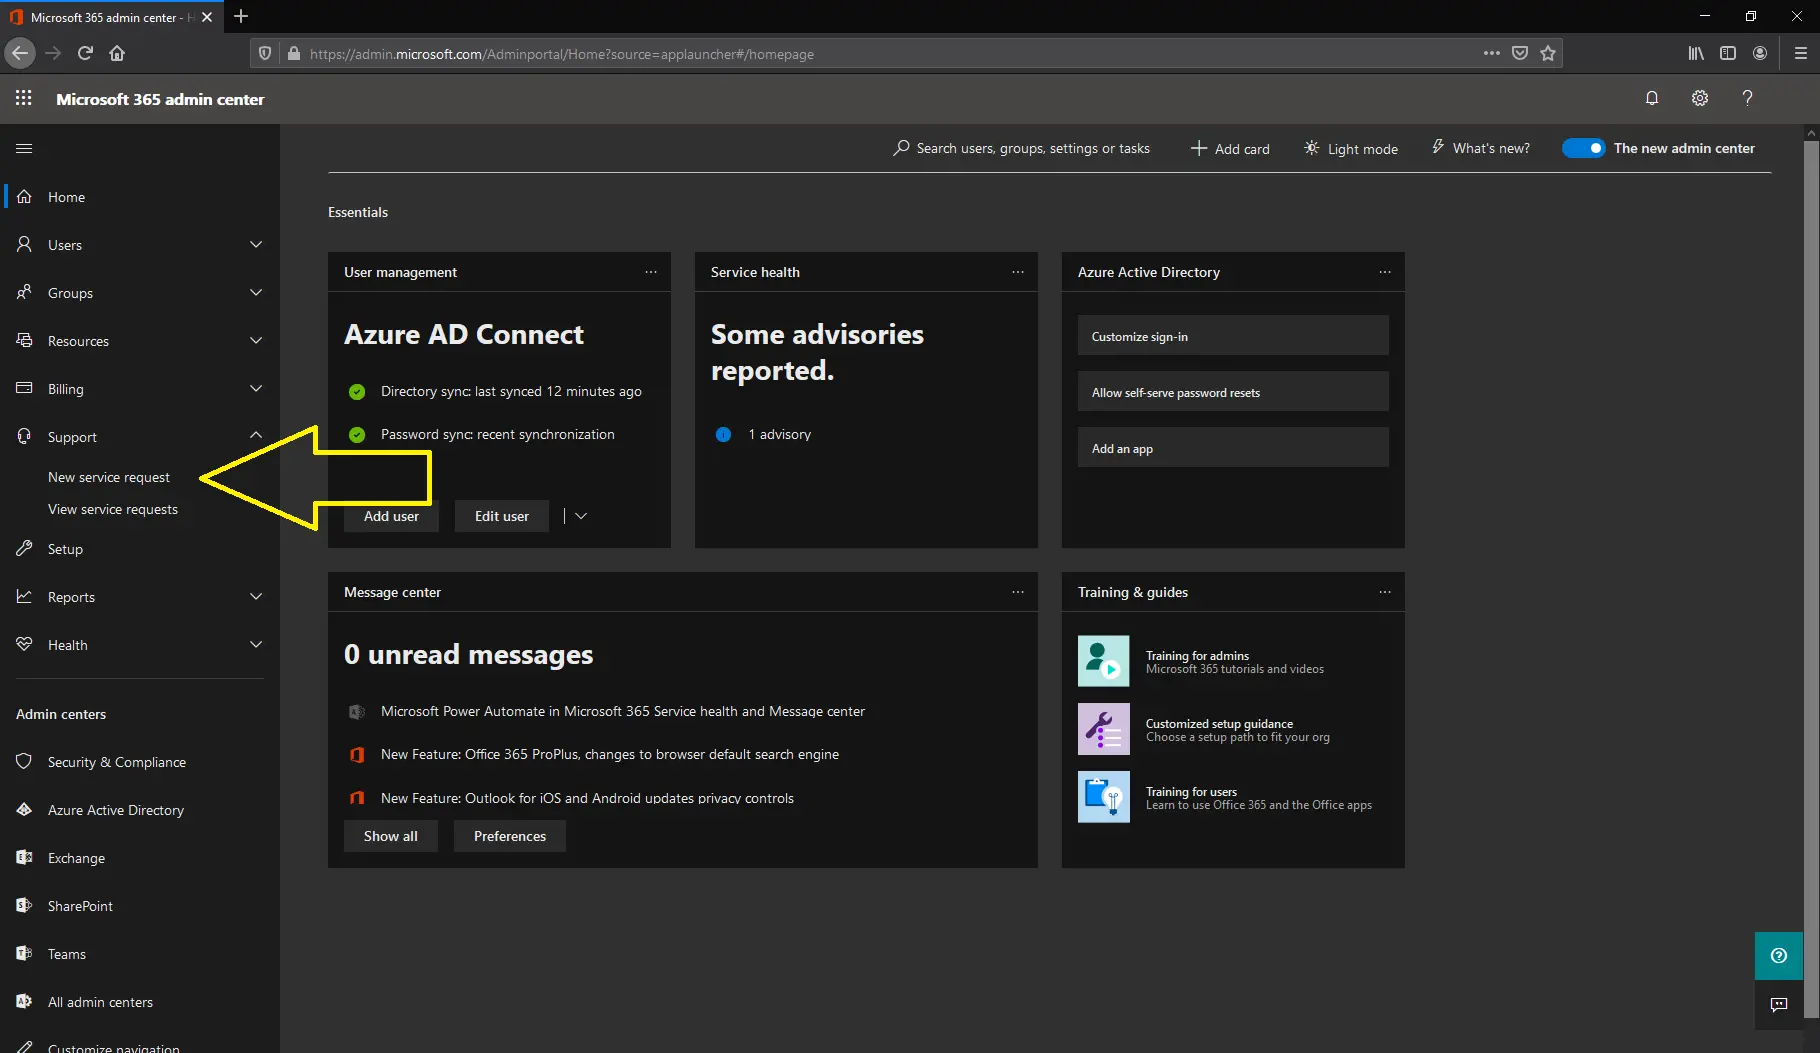
Task: Switch to Light mode
Action: 1351,148
